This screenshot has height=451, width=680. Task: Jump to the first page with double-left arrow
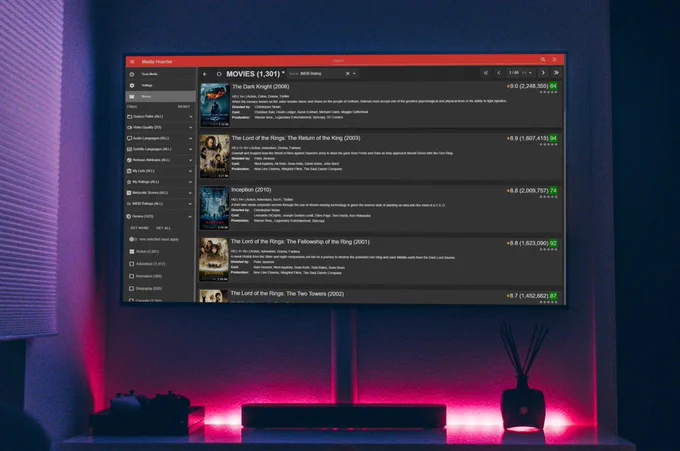click(x=486, y=73)
